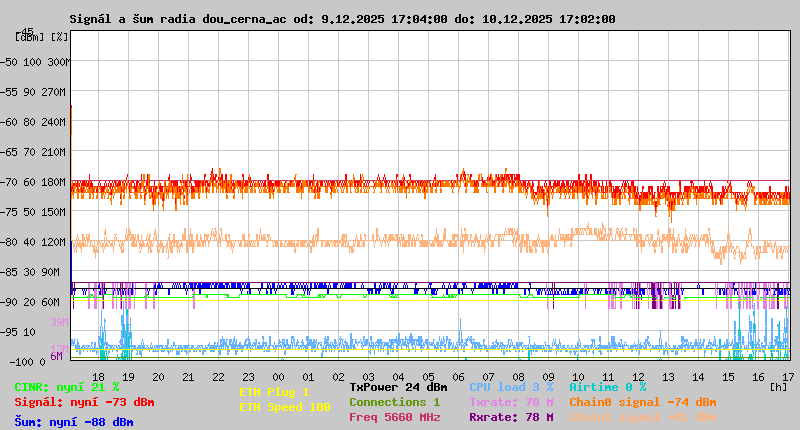Click the '-75 50 150M' y-axis label

[33, 212]
